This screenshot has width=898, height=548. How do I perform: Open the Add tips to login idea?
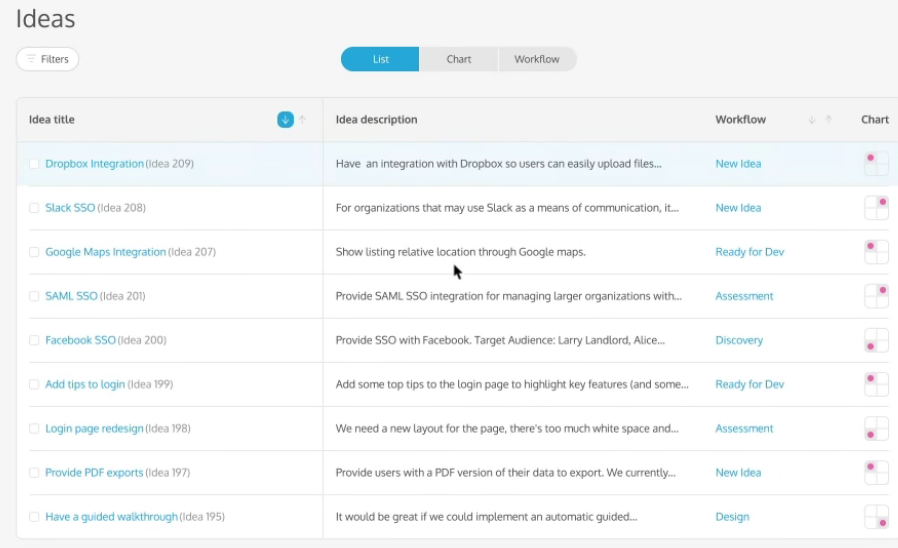85,384
